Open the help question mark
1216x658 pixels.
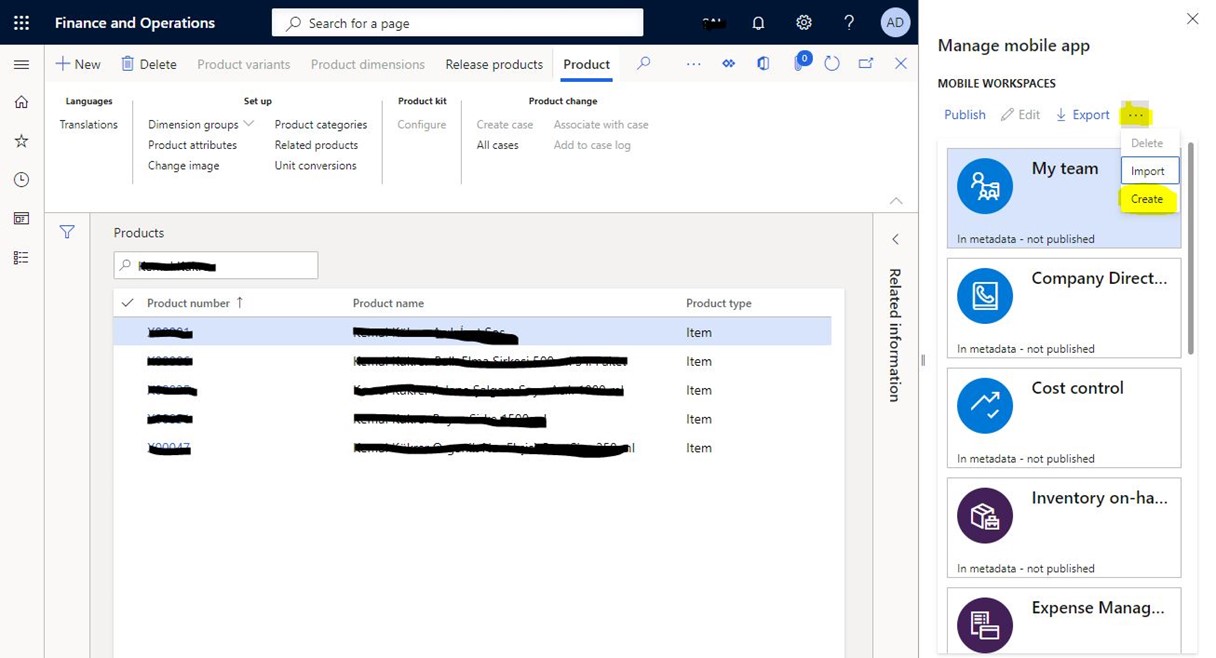coord(849,22)
